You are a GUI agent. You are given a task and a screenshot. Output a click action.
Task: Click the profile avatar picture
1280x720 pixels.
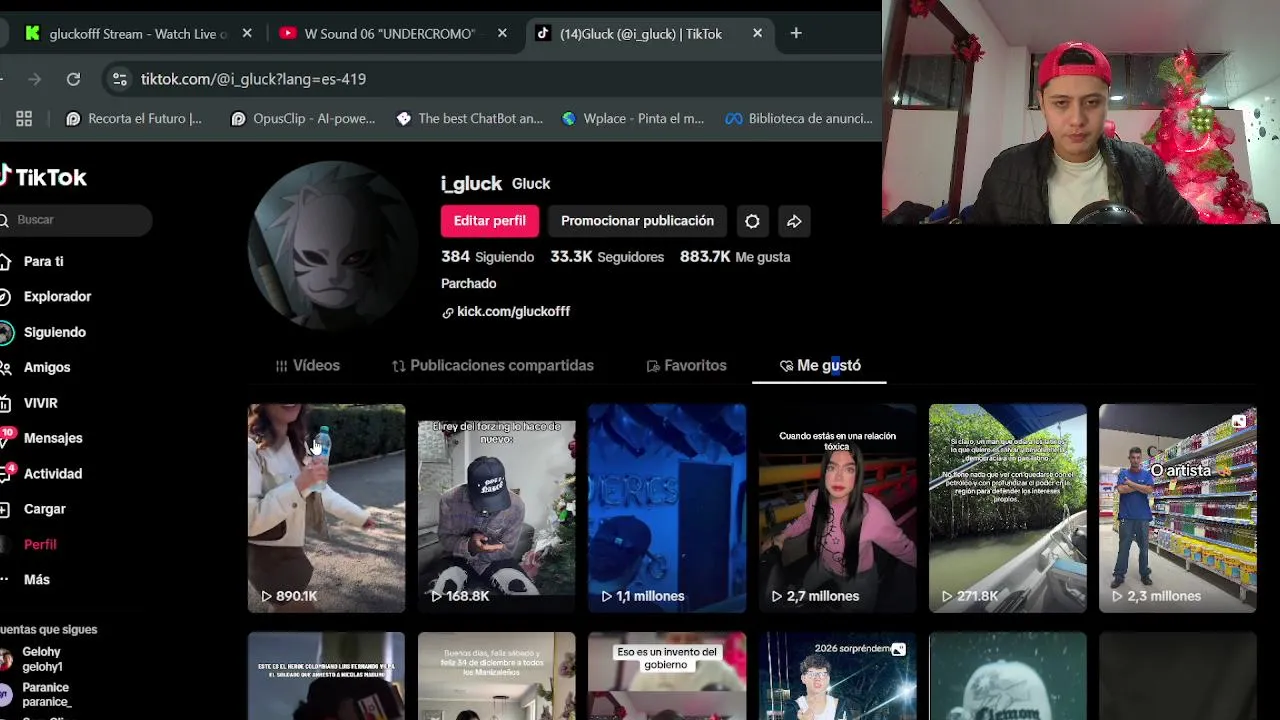coord(333,246)
